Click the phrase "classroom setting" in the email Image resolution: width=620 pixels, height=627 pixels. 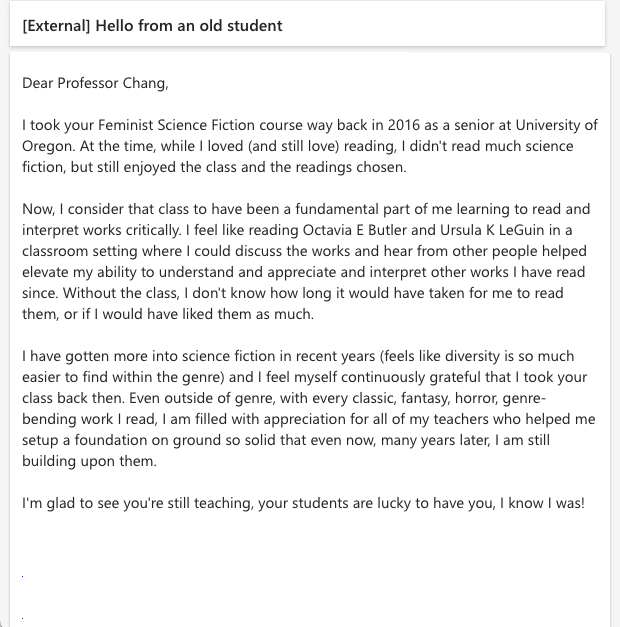[80, 252]
